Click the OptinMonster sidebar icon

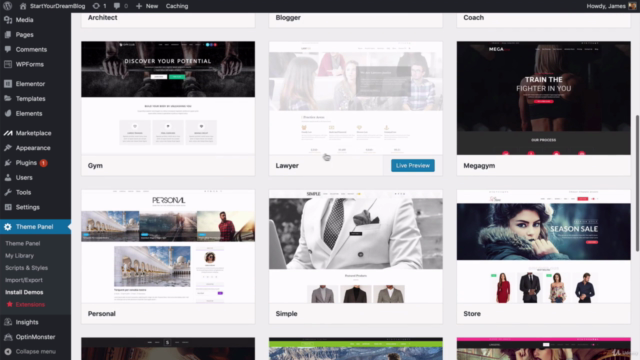pyautogui.click(x=8, y=337)
